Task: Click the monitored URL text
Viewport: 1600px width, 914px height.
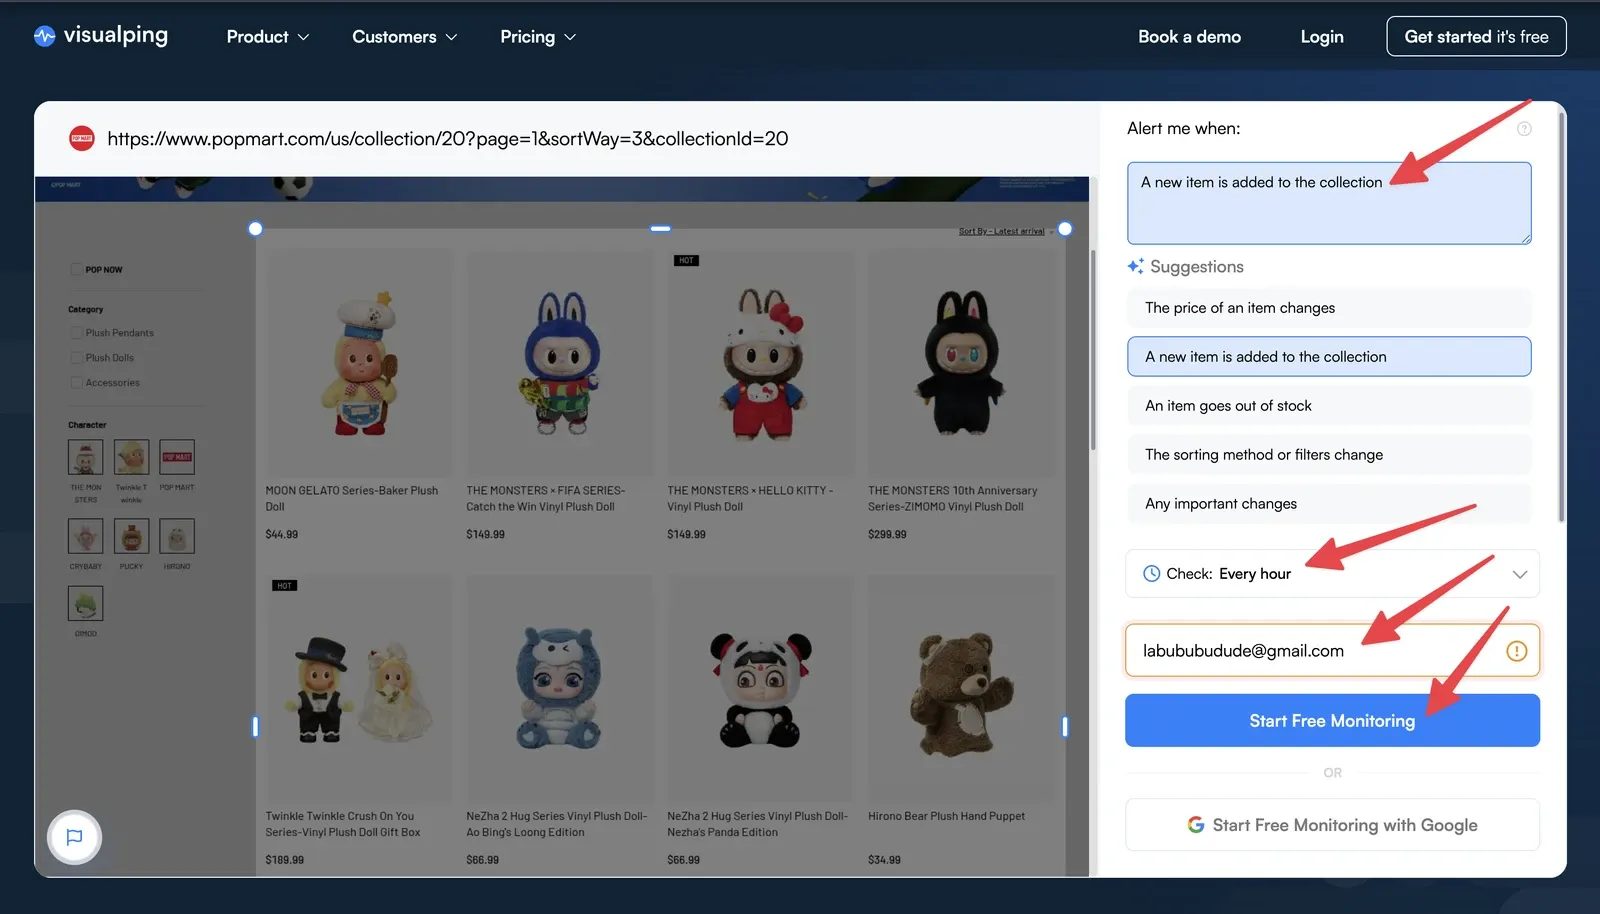Action: click(447, 139)
